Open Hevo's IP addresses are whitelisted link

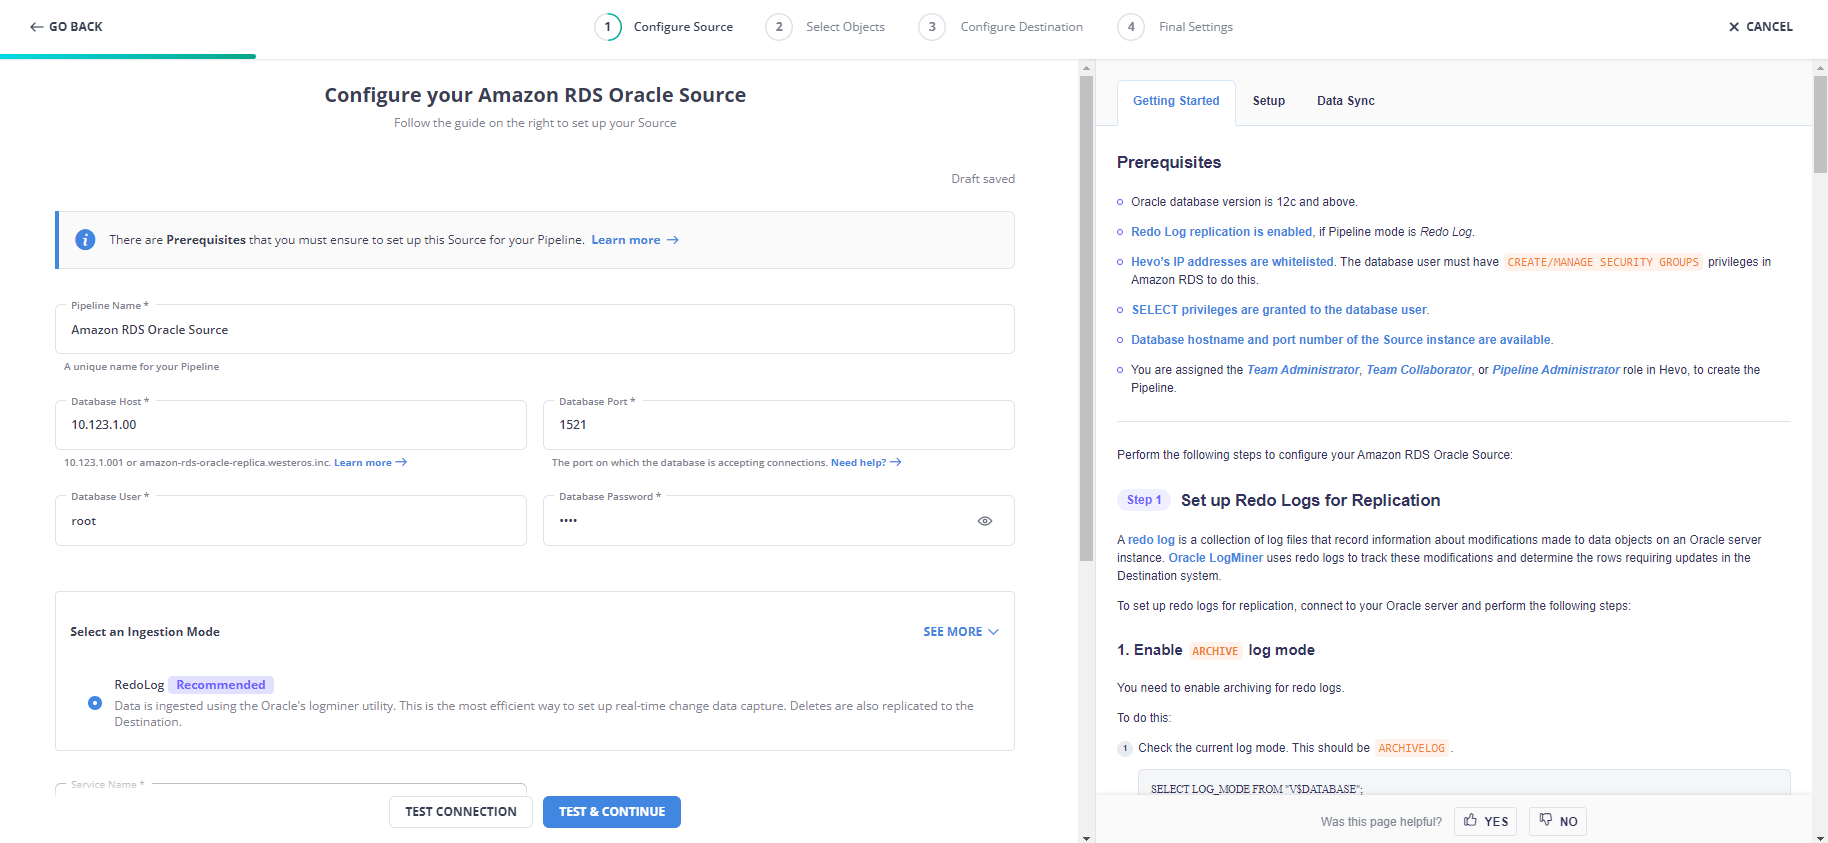point(1232,262)
